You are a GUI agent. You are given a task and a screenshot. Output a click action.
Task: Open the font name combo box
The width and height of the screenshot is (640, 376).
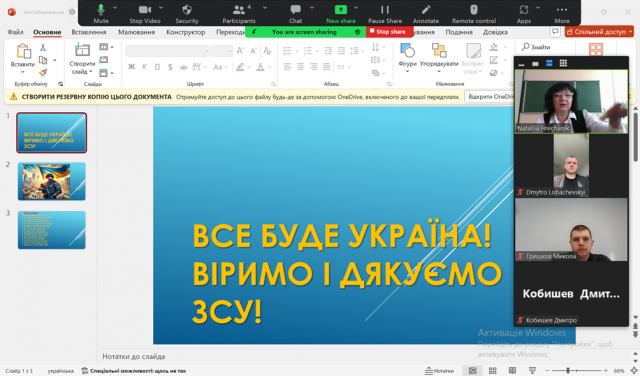[168, 51]
